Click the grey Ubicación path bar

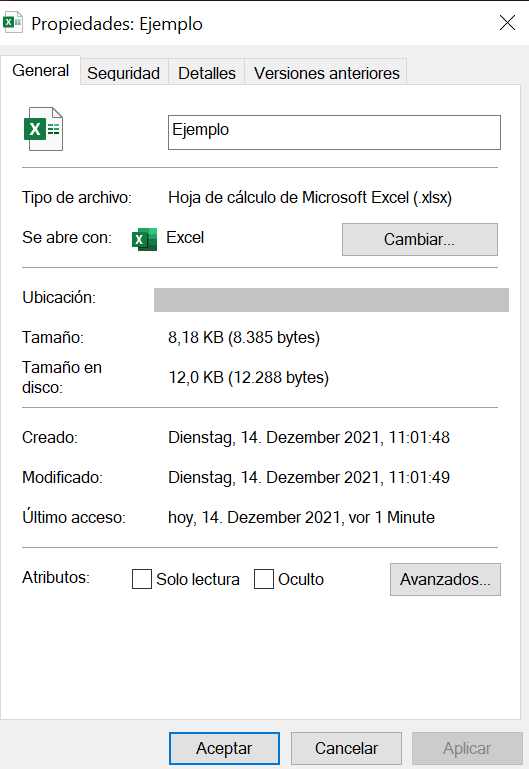pos(331,300)
